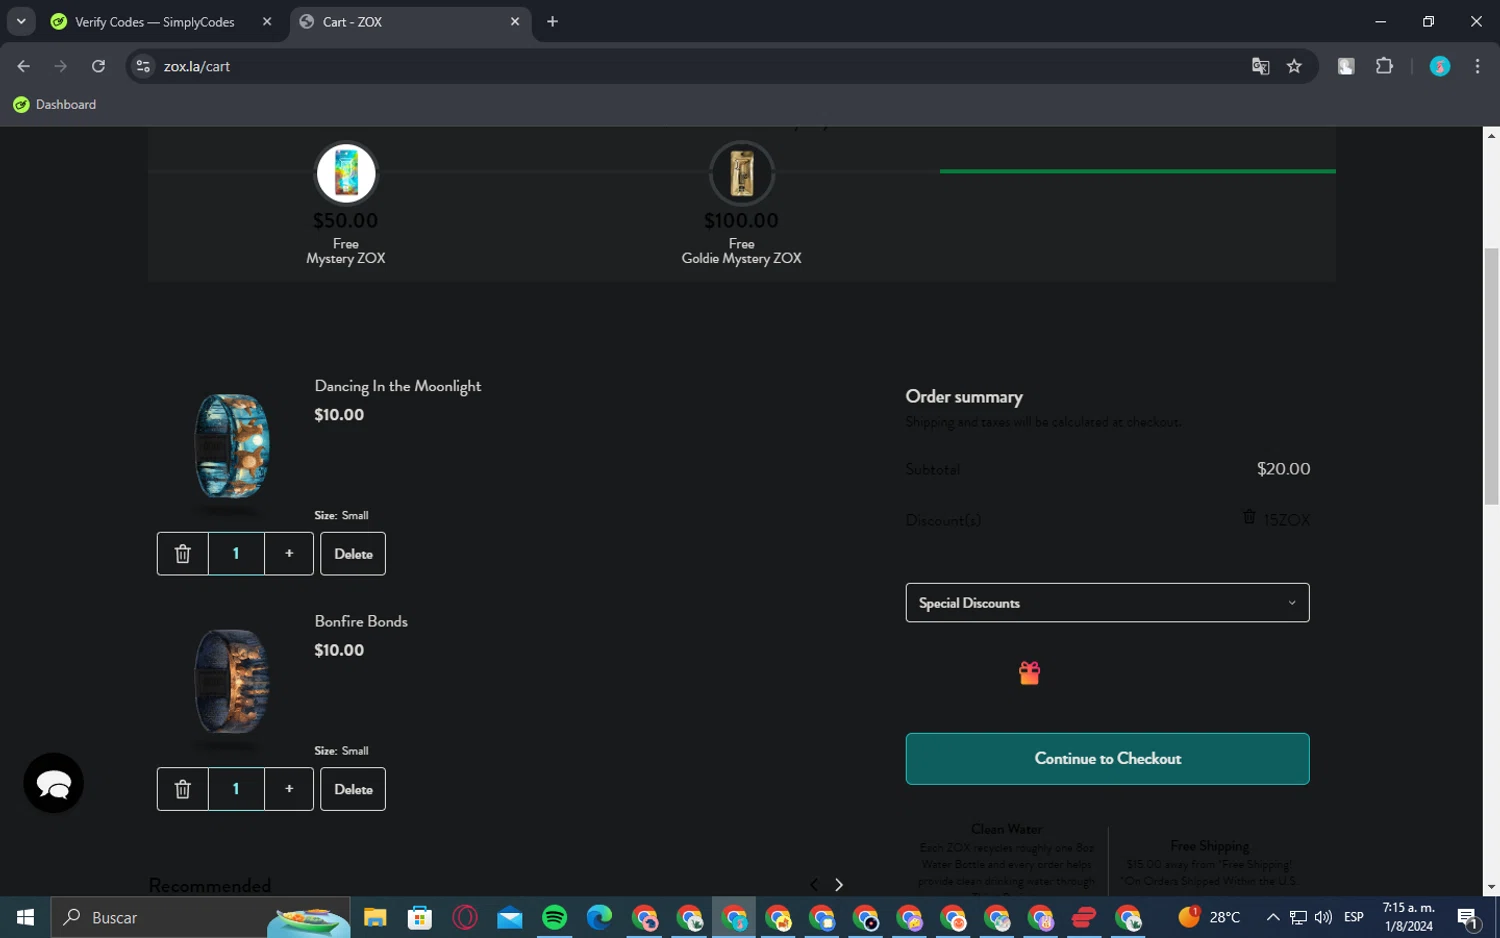Open network settings in system tray

coord(1298,917)
